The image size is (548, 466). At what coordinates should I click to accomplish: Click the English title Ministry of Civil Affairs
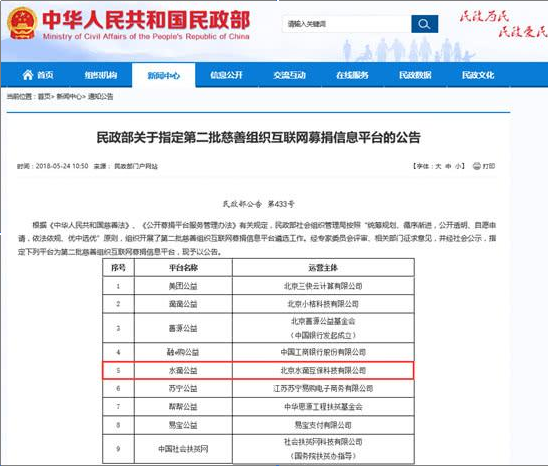pyautogui.click(x=146, y=36)
